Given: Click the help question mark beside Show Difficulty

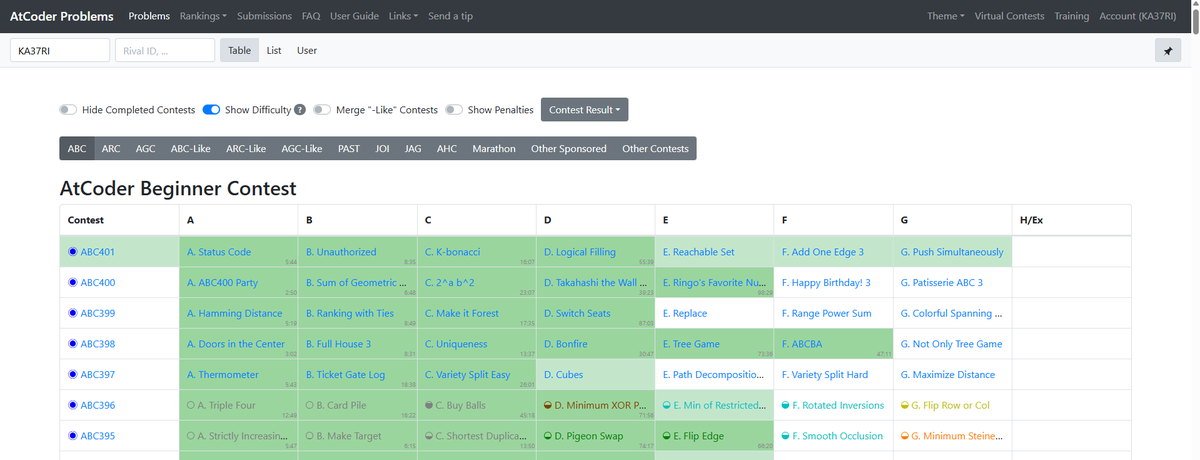Looking at the screenshot, I should coord(299,110).
